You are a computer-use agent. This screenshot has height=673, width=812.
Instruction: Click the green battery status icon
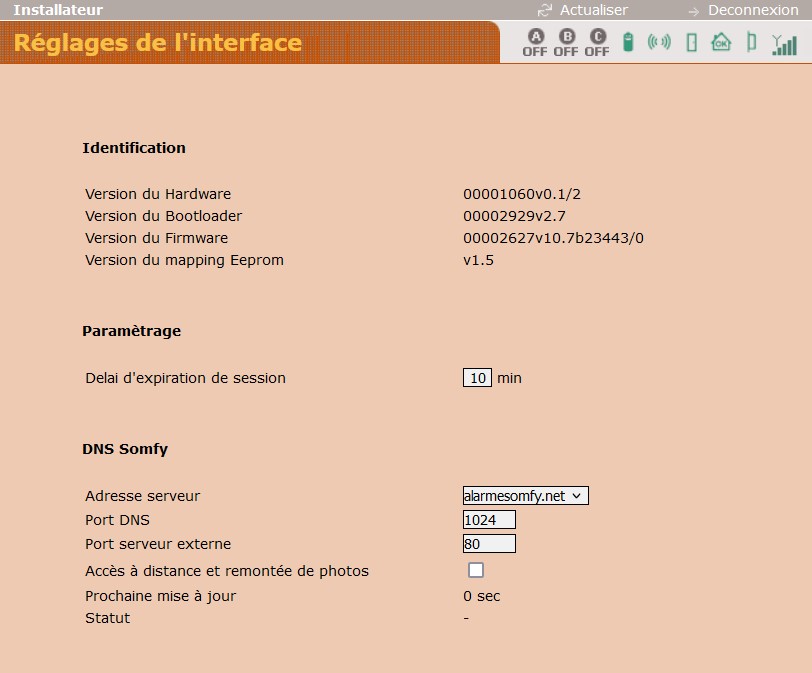[x=628, y=43]
